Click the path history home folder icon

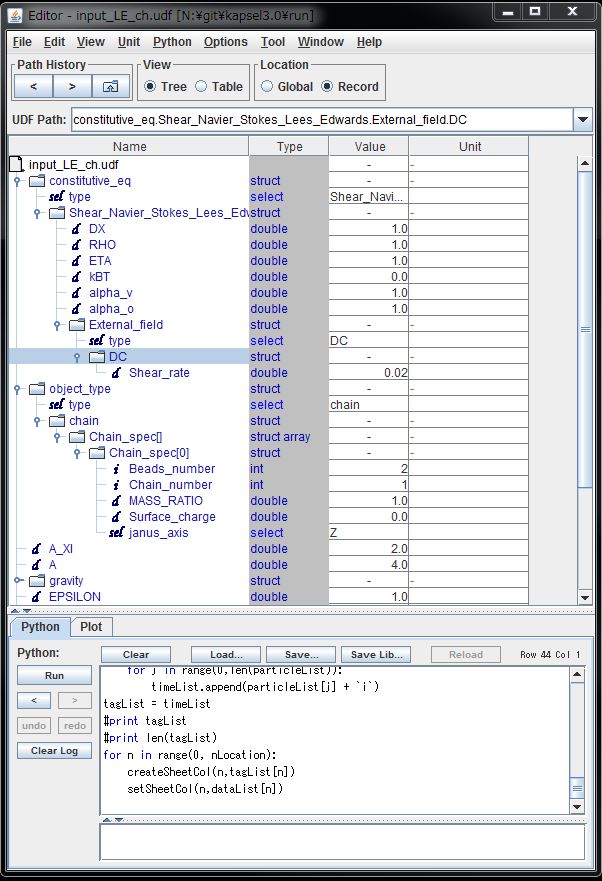(111, 87)
